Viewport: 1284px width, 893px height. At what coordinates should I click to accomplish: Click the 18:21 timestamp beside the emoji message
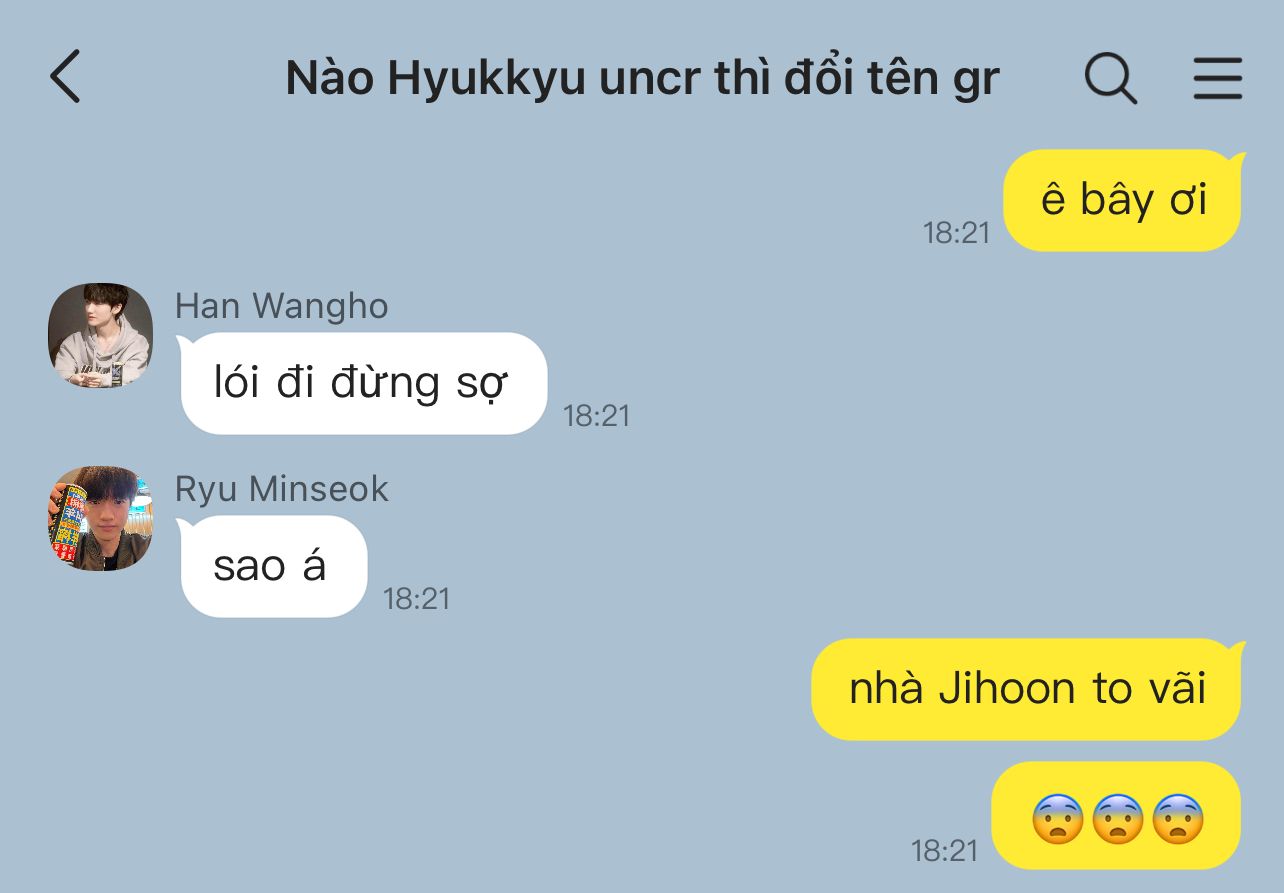tap(944, 851)
